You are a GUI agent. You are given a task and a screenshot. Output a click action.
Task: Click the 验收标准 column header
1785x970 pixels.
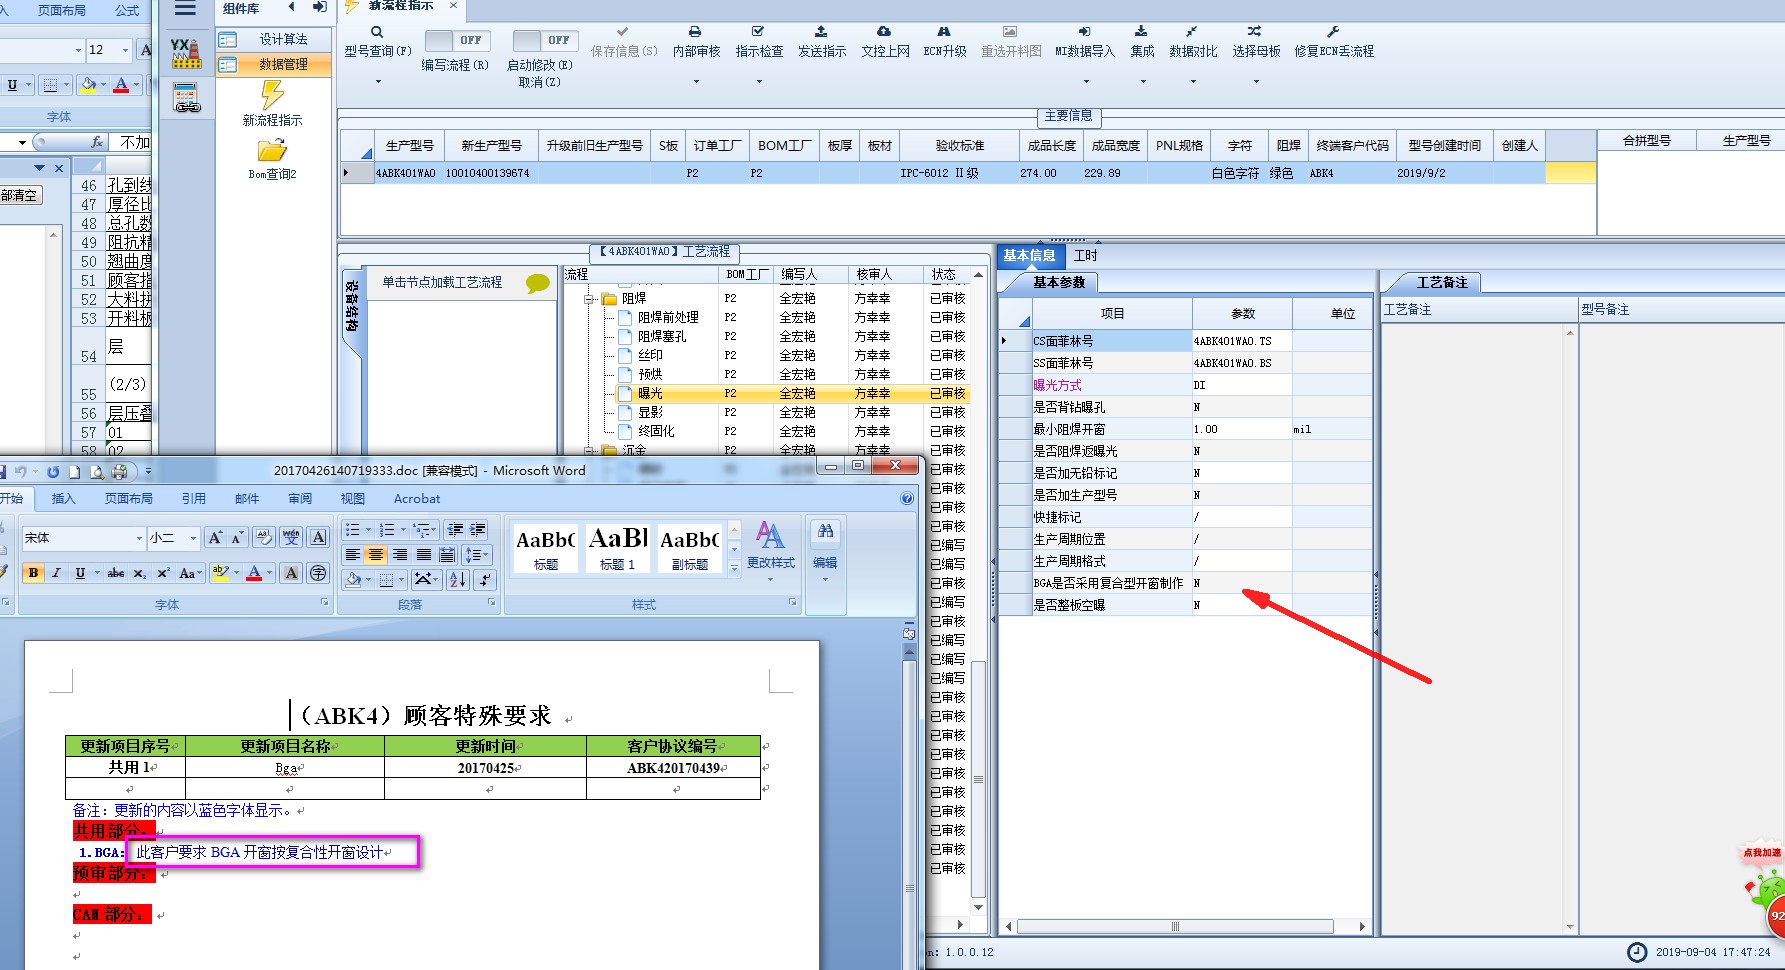click(960, 146)
